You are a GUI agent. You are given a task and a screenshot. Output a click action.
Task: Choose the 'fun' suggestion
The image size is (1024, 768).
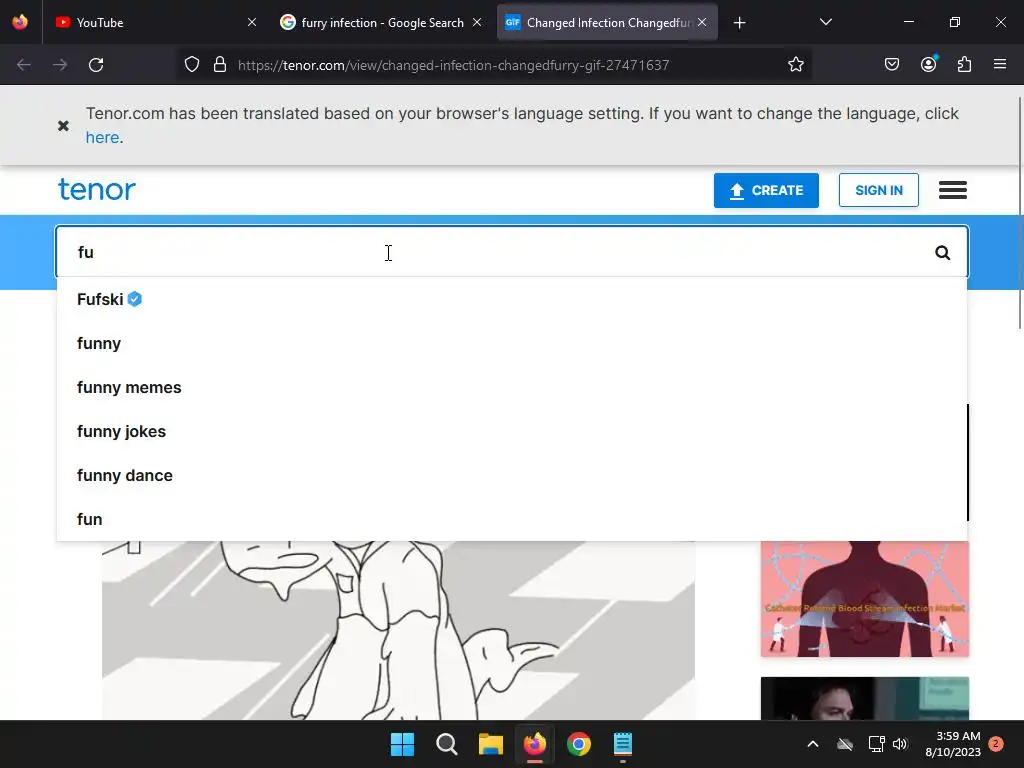point(511,519)
